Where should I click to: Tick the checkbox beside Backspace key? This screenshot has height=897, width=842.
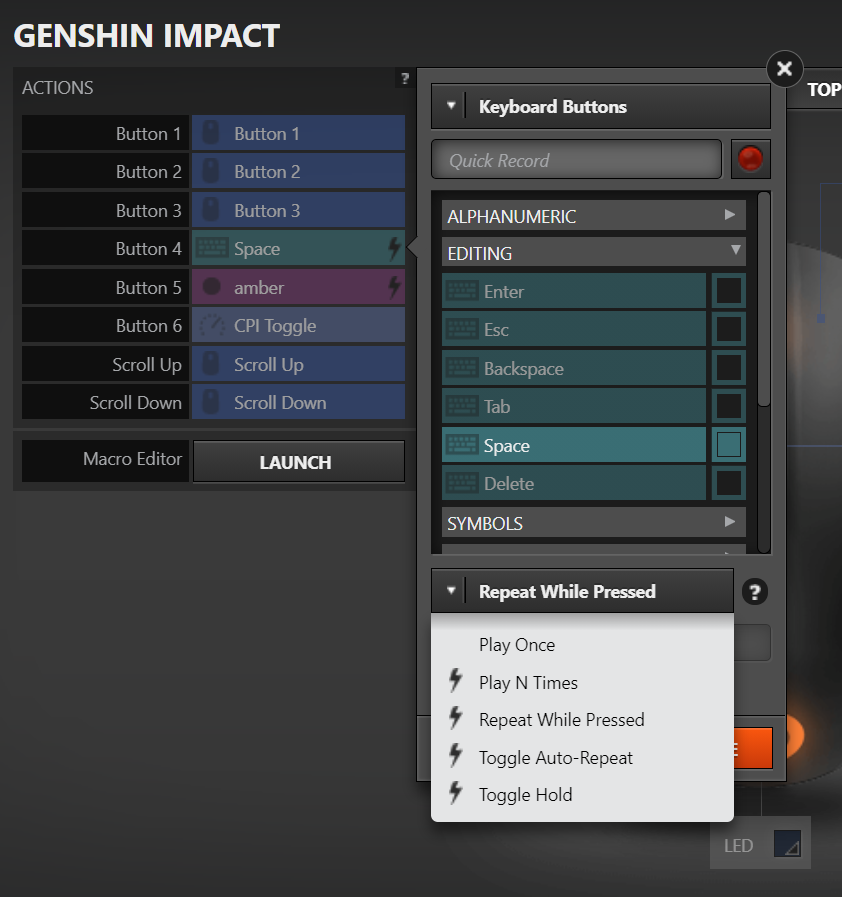pos(729,368)
